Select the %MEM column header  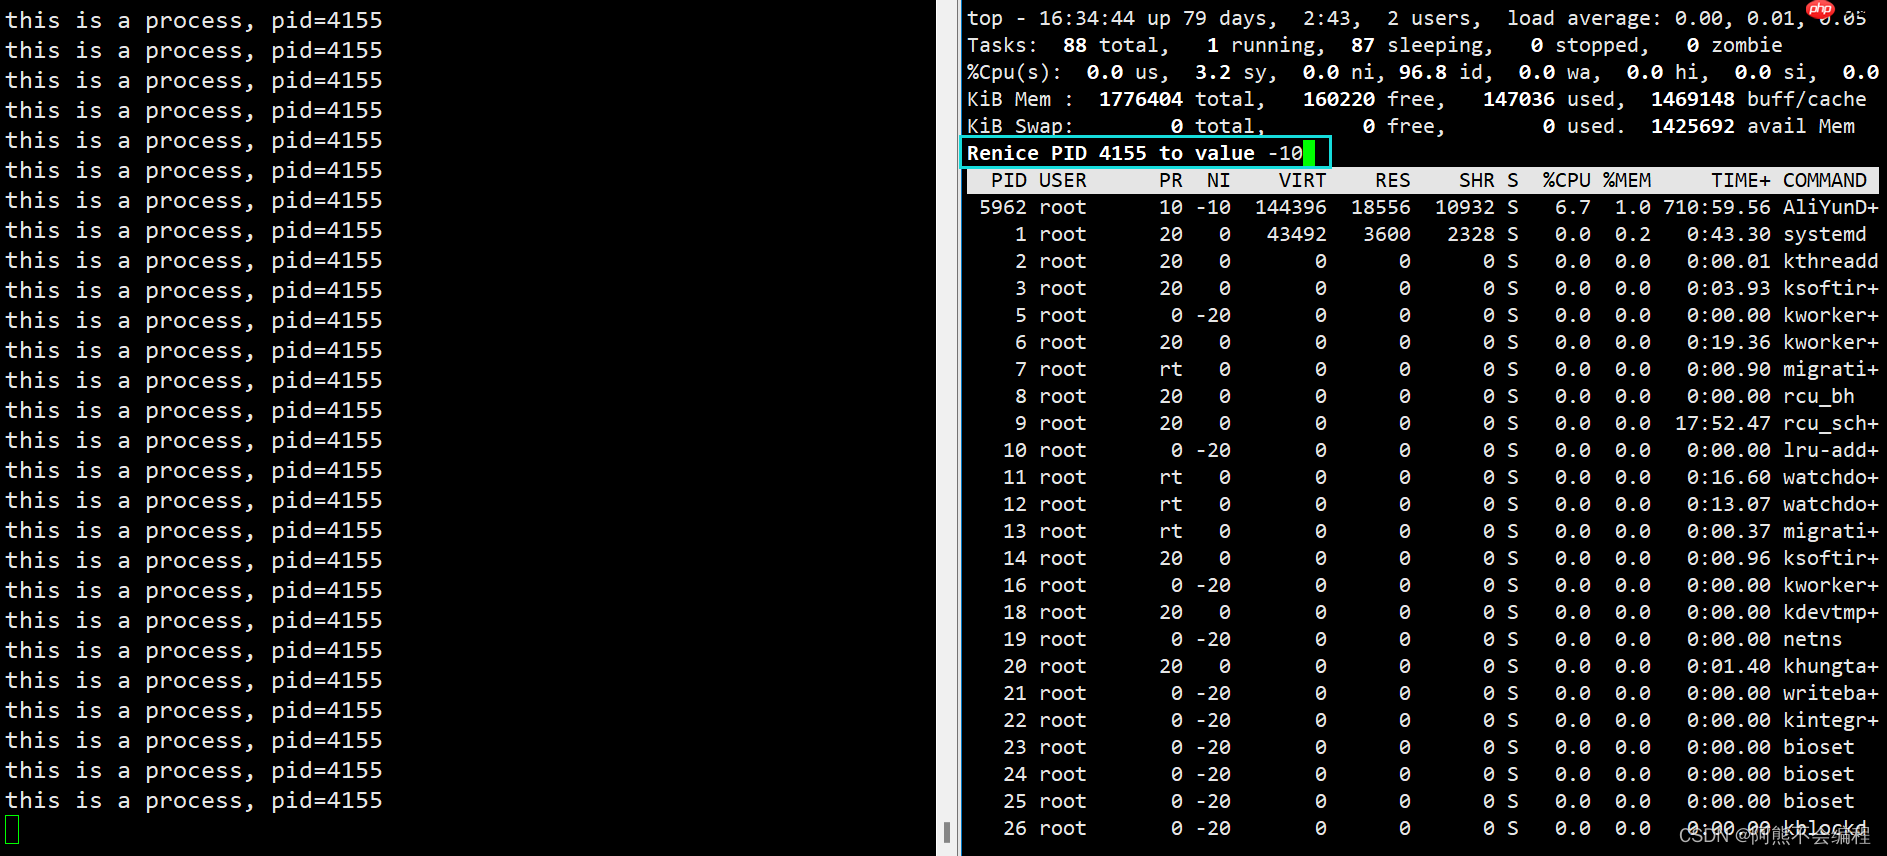1626,180
